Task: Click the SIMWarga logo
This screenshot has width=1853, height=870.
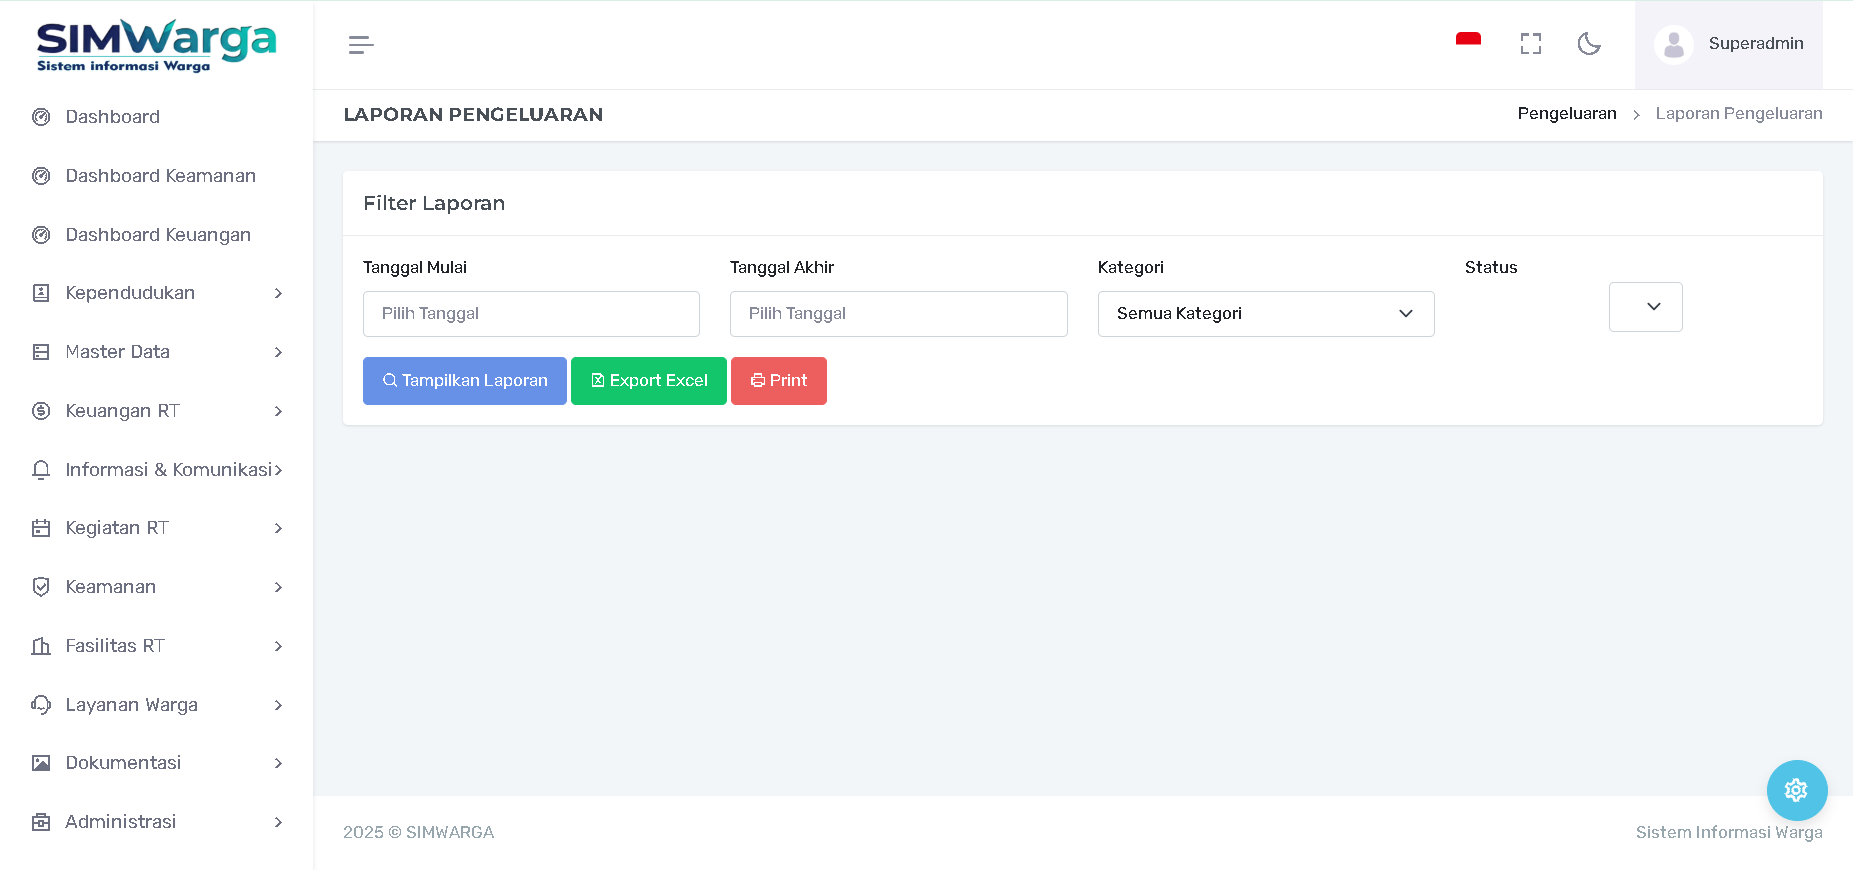Action: pyautogui.click(x=156, y=46)
